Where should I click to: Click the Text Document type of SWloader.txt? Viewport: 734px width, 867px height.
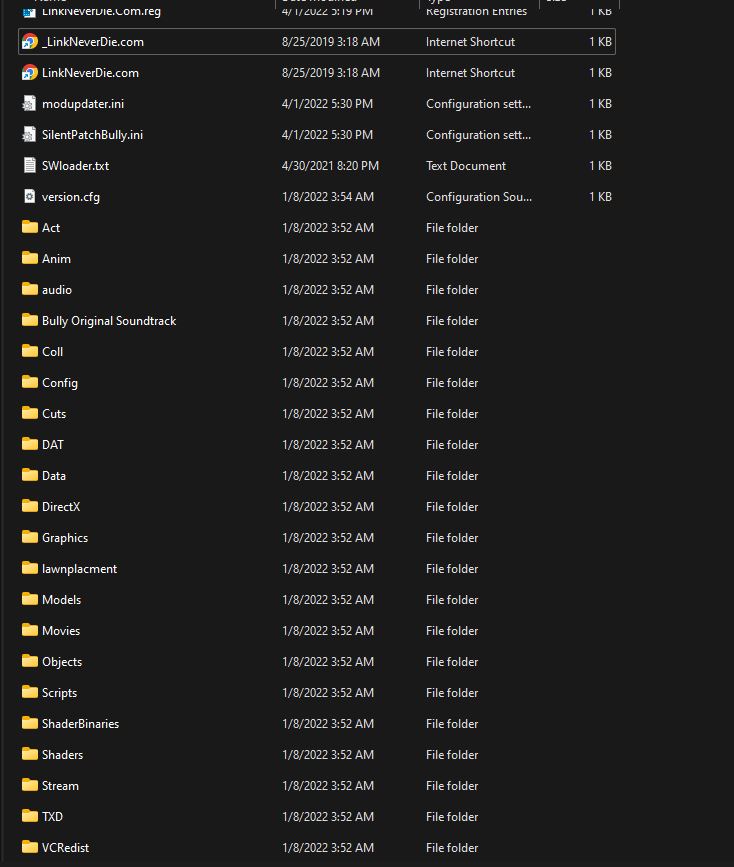pyautogui.click(x=465, y=166)
